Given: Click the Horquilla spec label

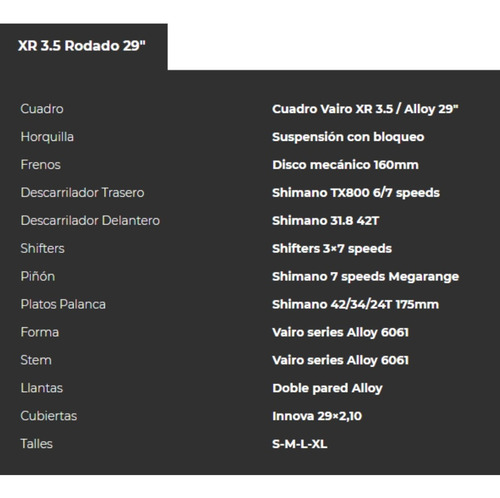Looking at the screenshot, I should click(x=47, y=137).
